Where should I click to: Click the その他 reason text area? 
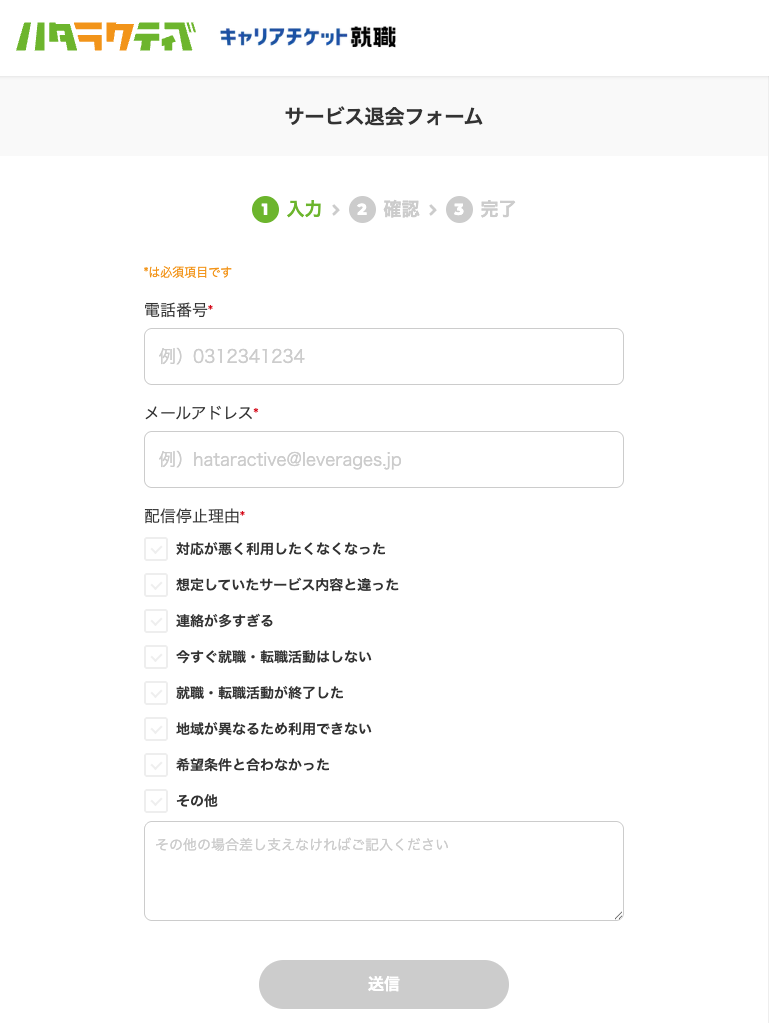(x=384, y=871)
